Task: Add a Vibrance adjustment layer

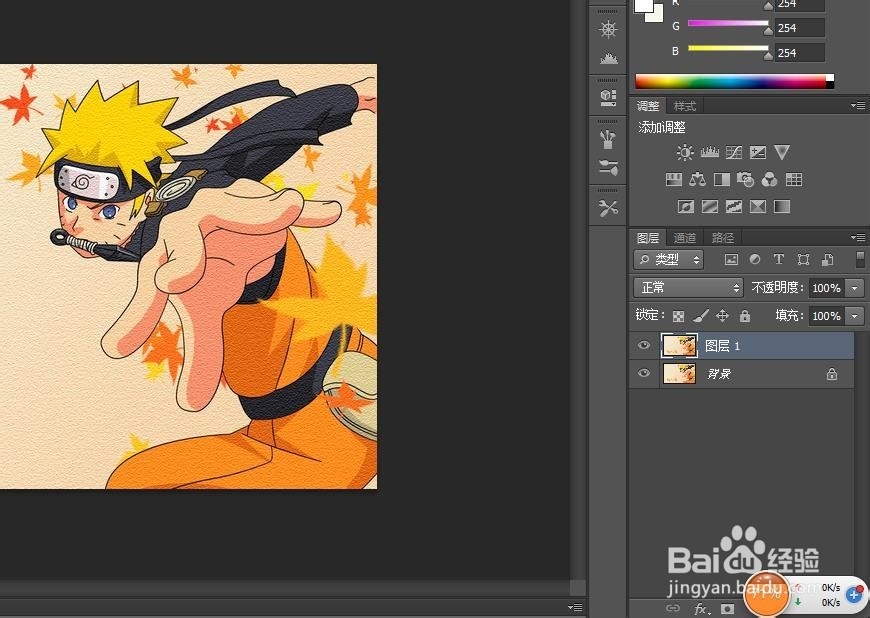Action: click(782, 152)
